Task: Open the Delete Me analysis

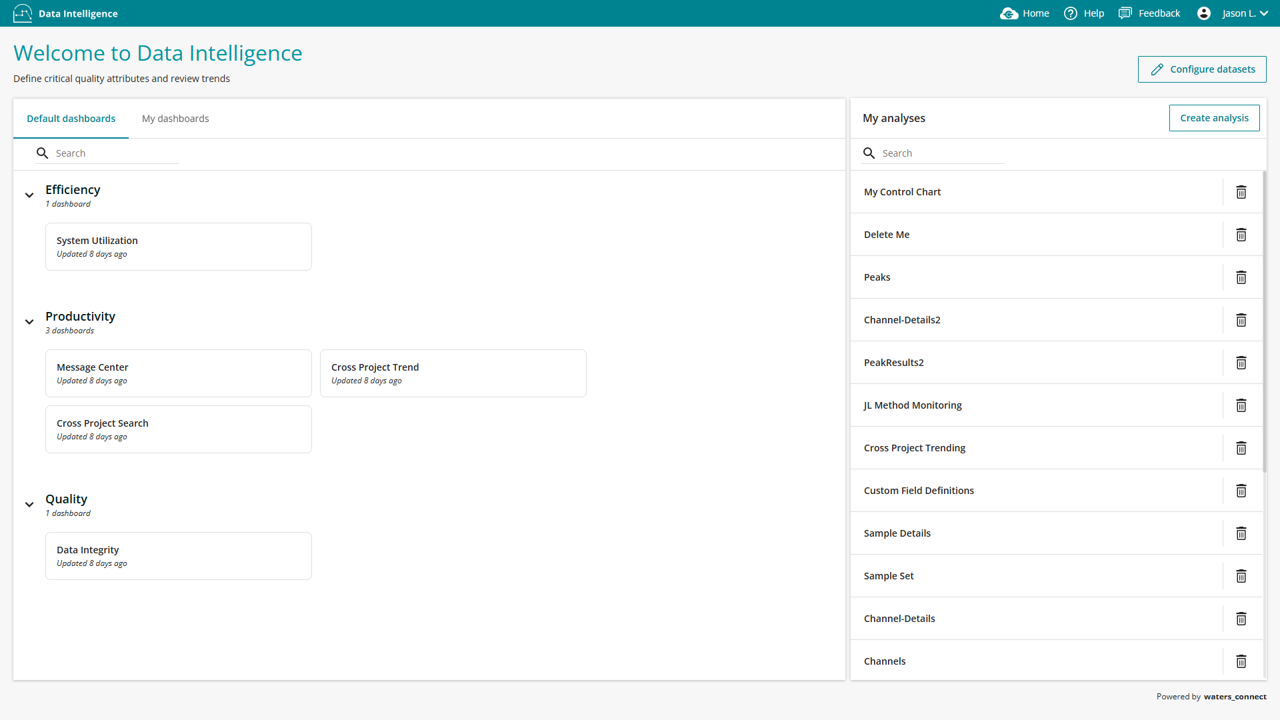Action: click(1036, 235)
